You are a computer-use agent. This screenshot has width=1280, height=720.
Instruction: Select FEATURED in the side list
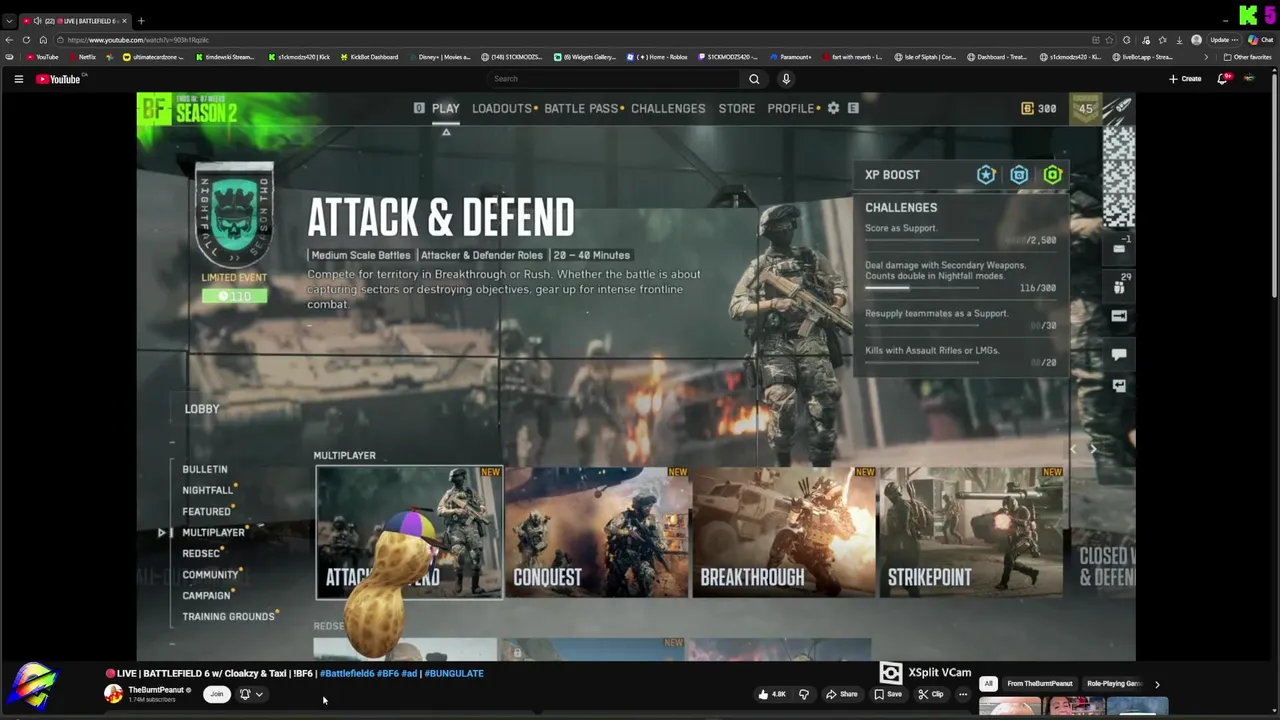pyautogui.click(x=206, y=511)
